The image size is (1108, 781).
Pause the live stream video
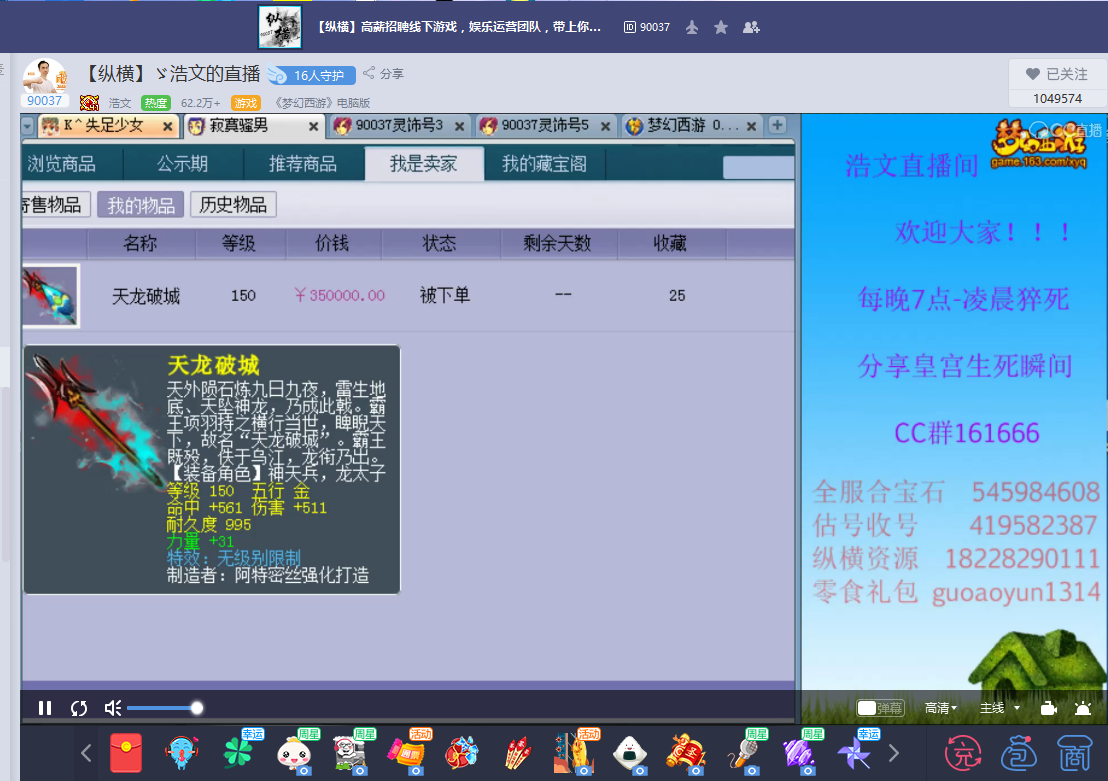45,707
